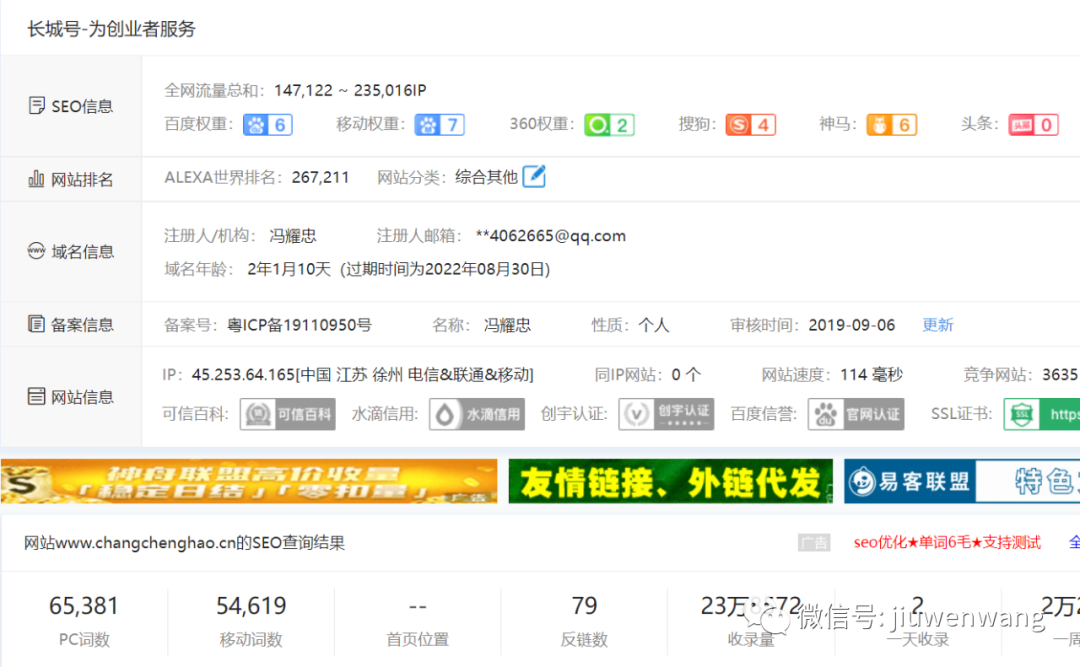Viewport: 1080px width, 667px height.
Task: Open the 可信百科 certification badge
Action: [288, 414]
